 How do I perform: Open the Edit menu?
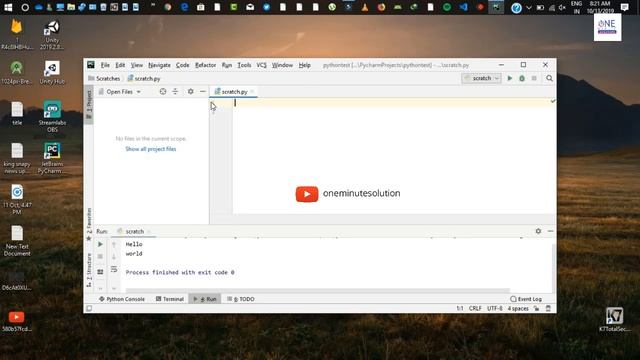tap(120, 65)
